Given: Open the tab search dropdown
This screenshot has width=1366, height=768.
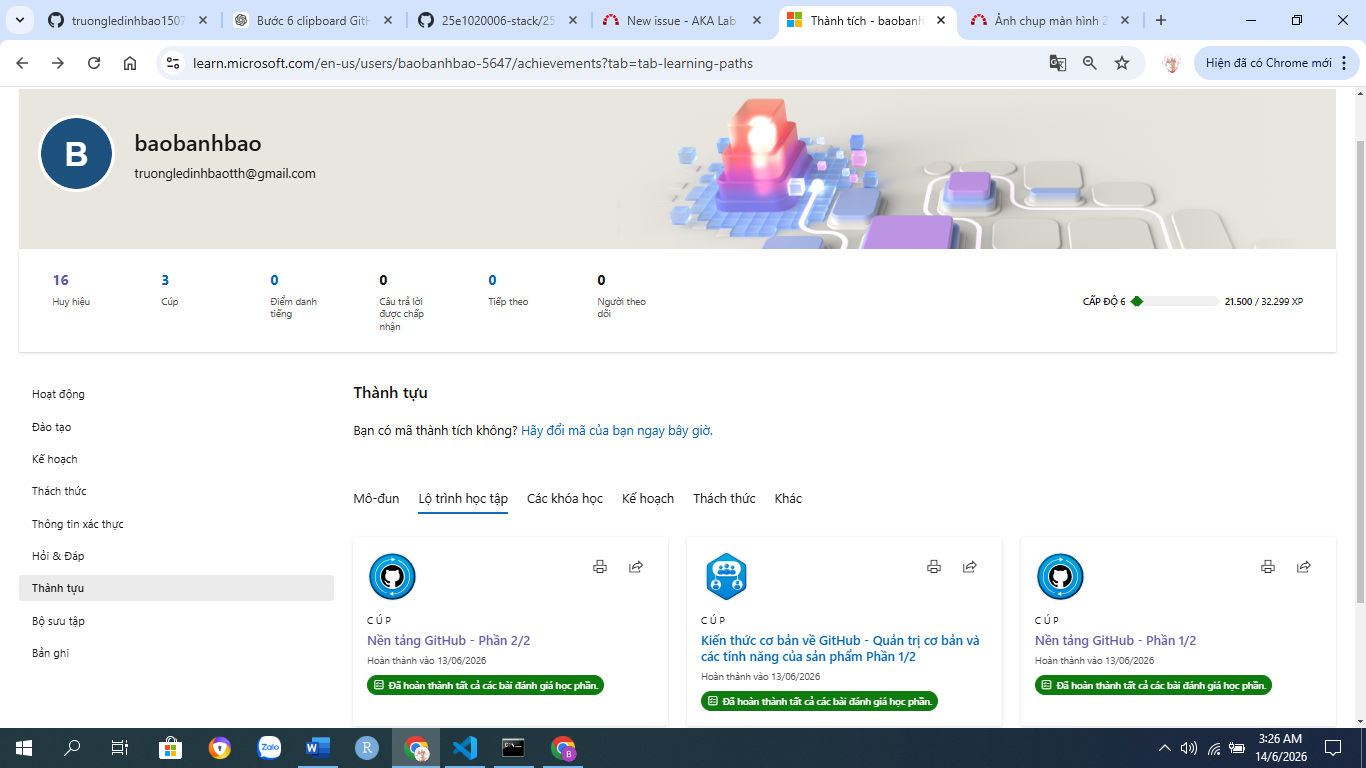Looking at the screenshot, I should click(22, 20).
